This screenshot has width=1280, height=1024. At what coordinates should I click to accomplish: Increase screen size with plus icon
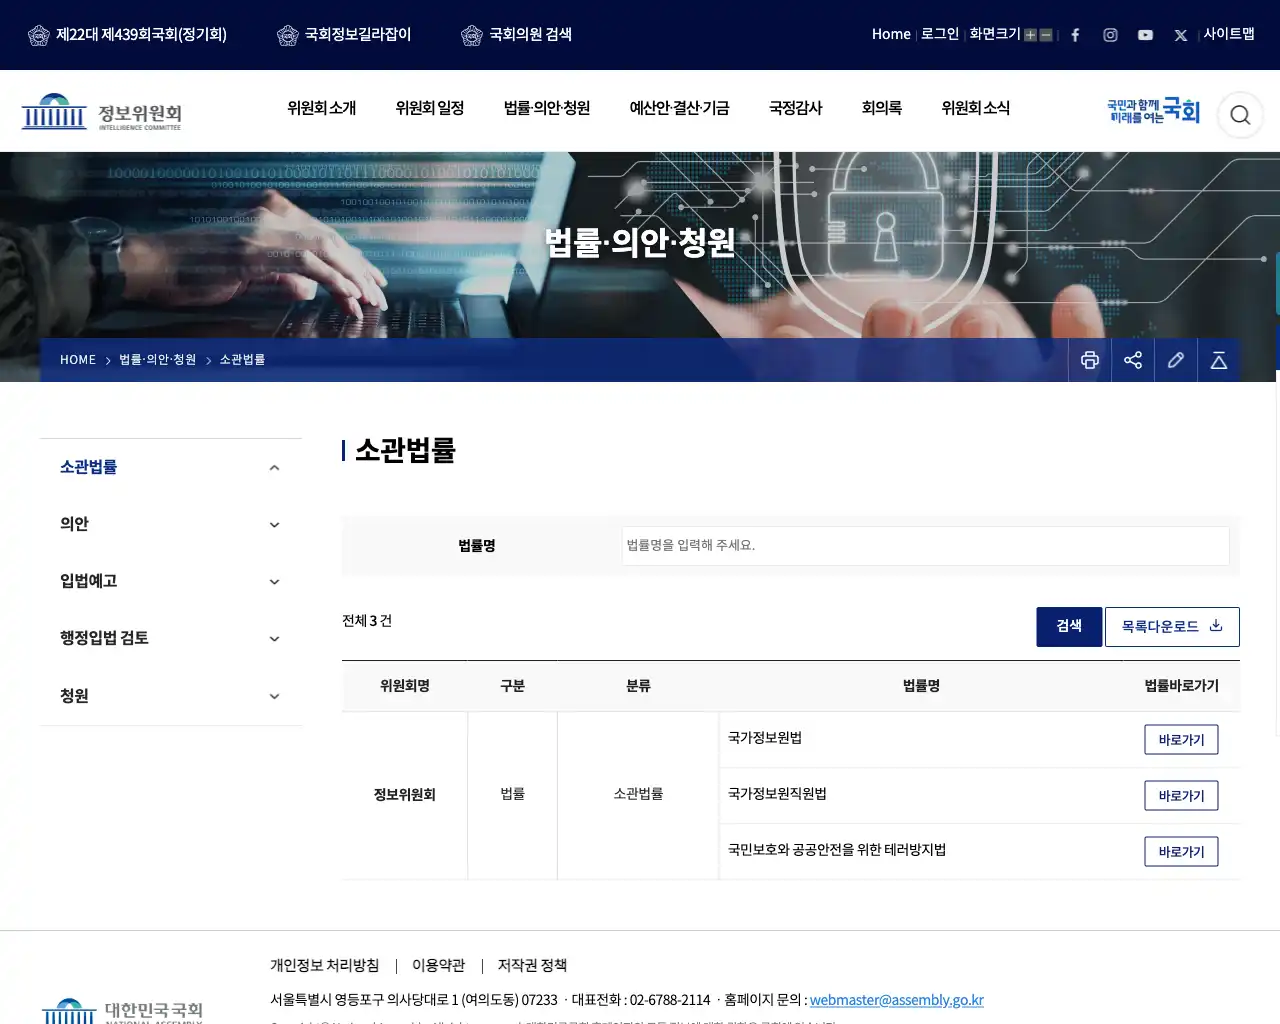(1030, 35)
